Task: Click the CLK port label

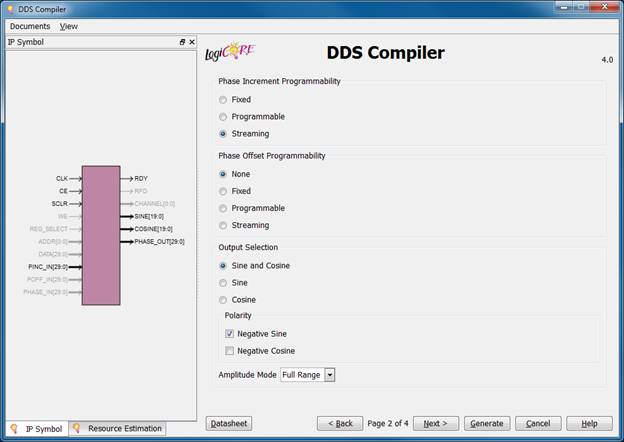Action: (62, 179)
